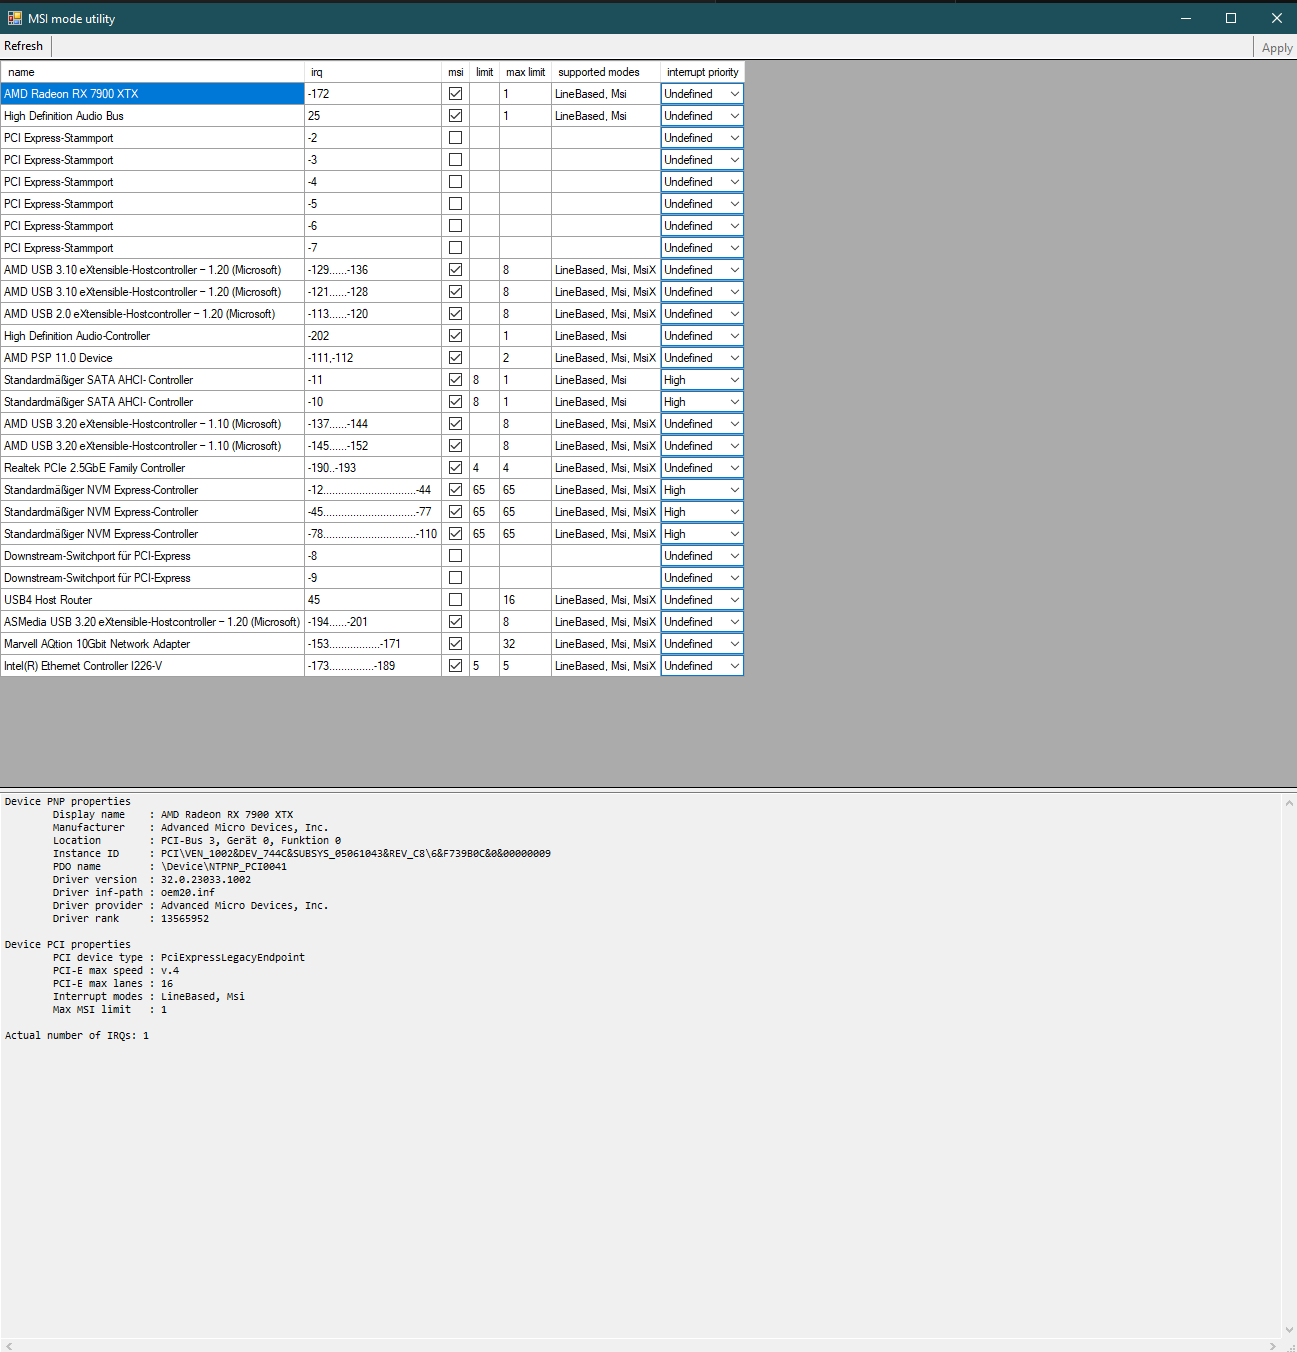Sort by the irq column header
Viewport: 1297px width, 1352px height.
[x=373, y=72]
